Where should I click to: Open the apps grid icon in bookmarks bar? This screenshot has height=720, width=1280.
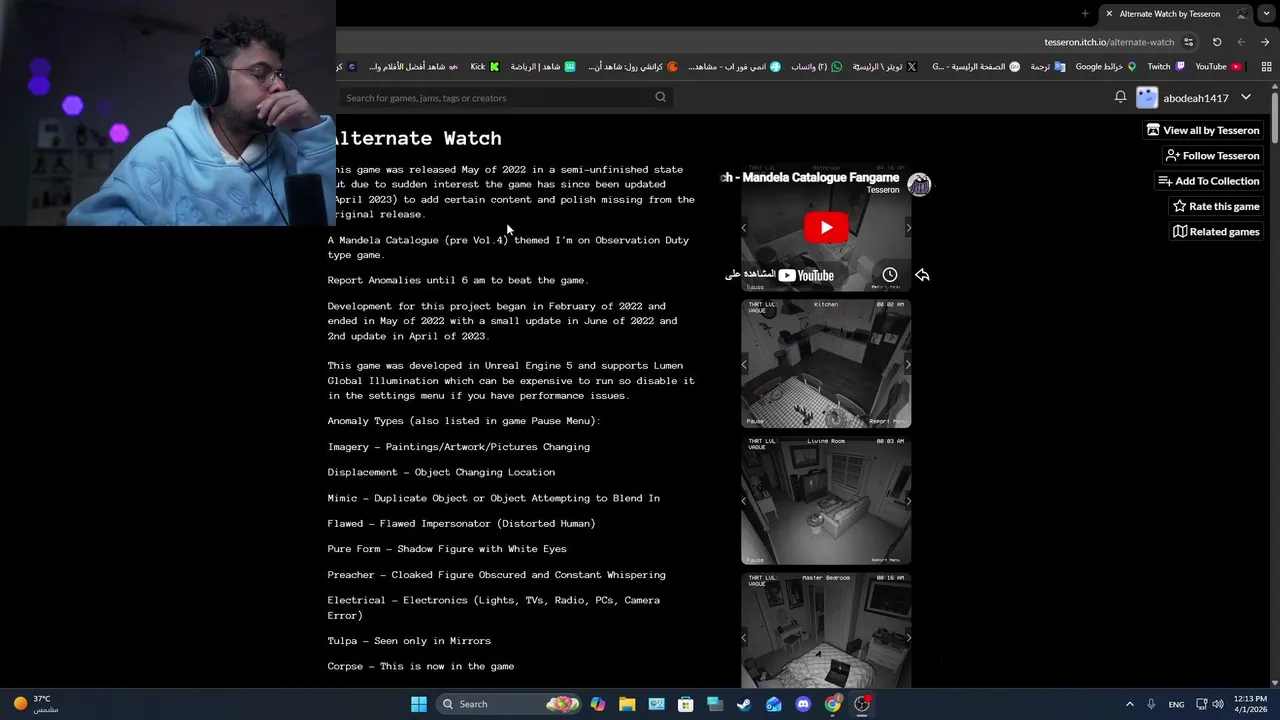pyautogui.click(x=1266, y=67)
